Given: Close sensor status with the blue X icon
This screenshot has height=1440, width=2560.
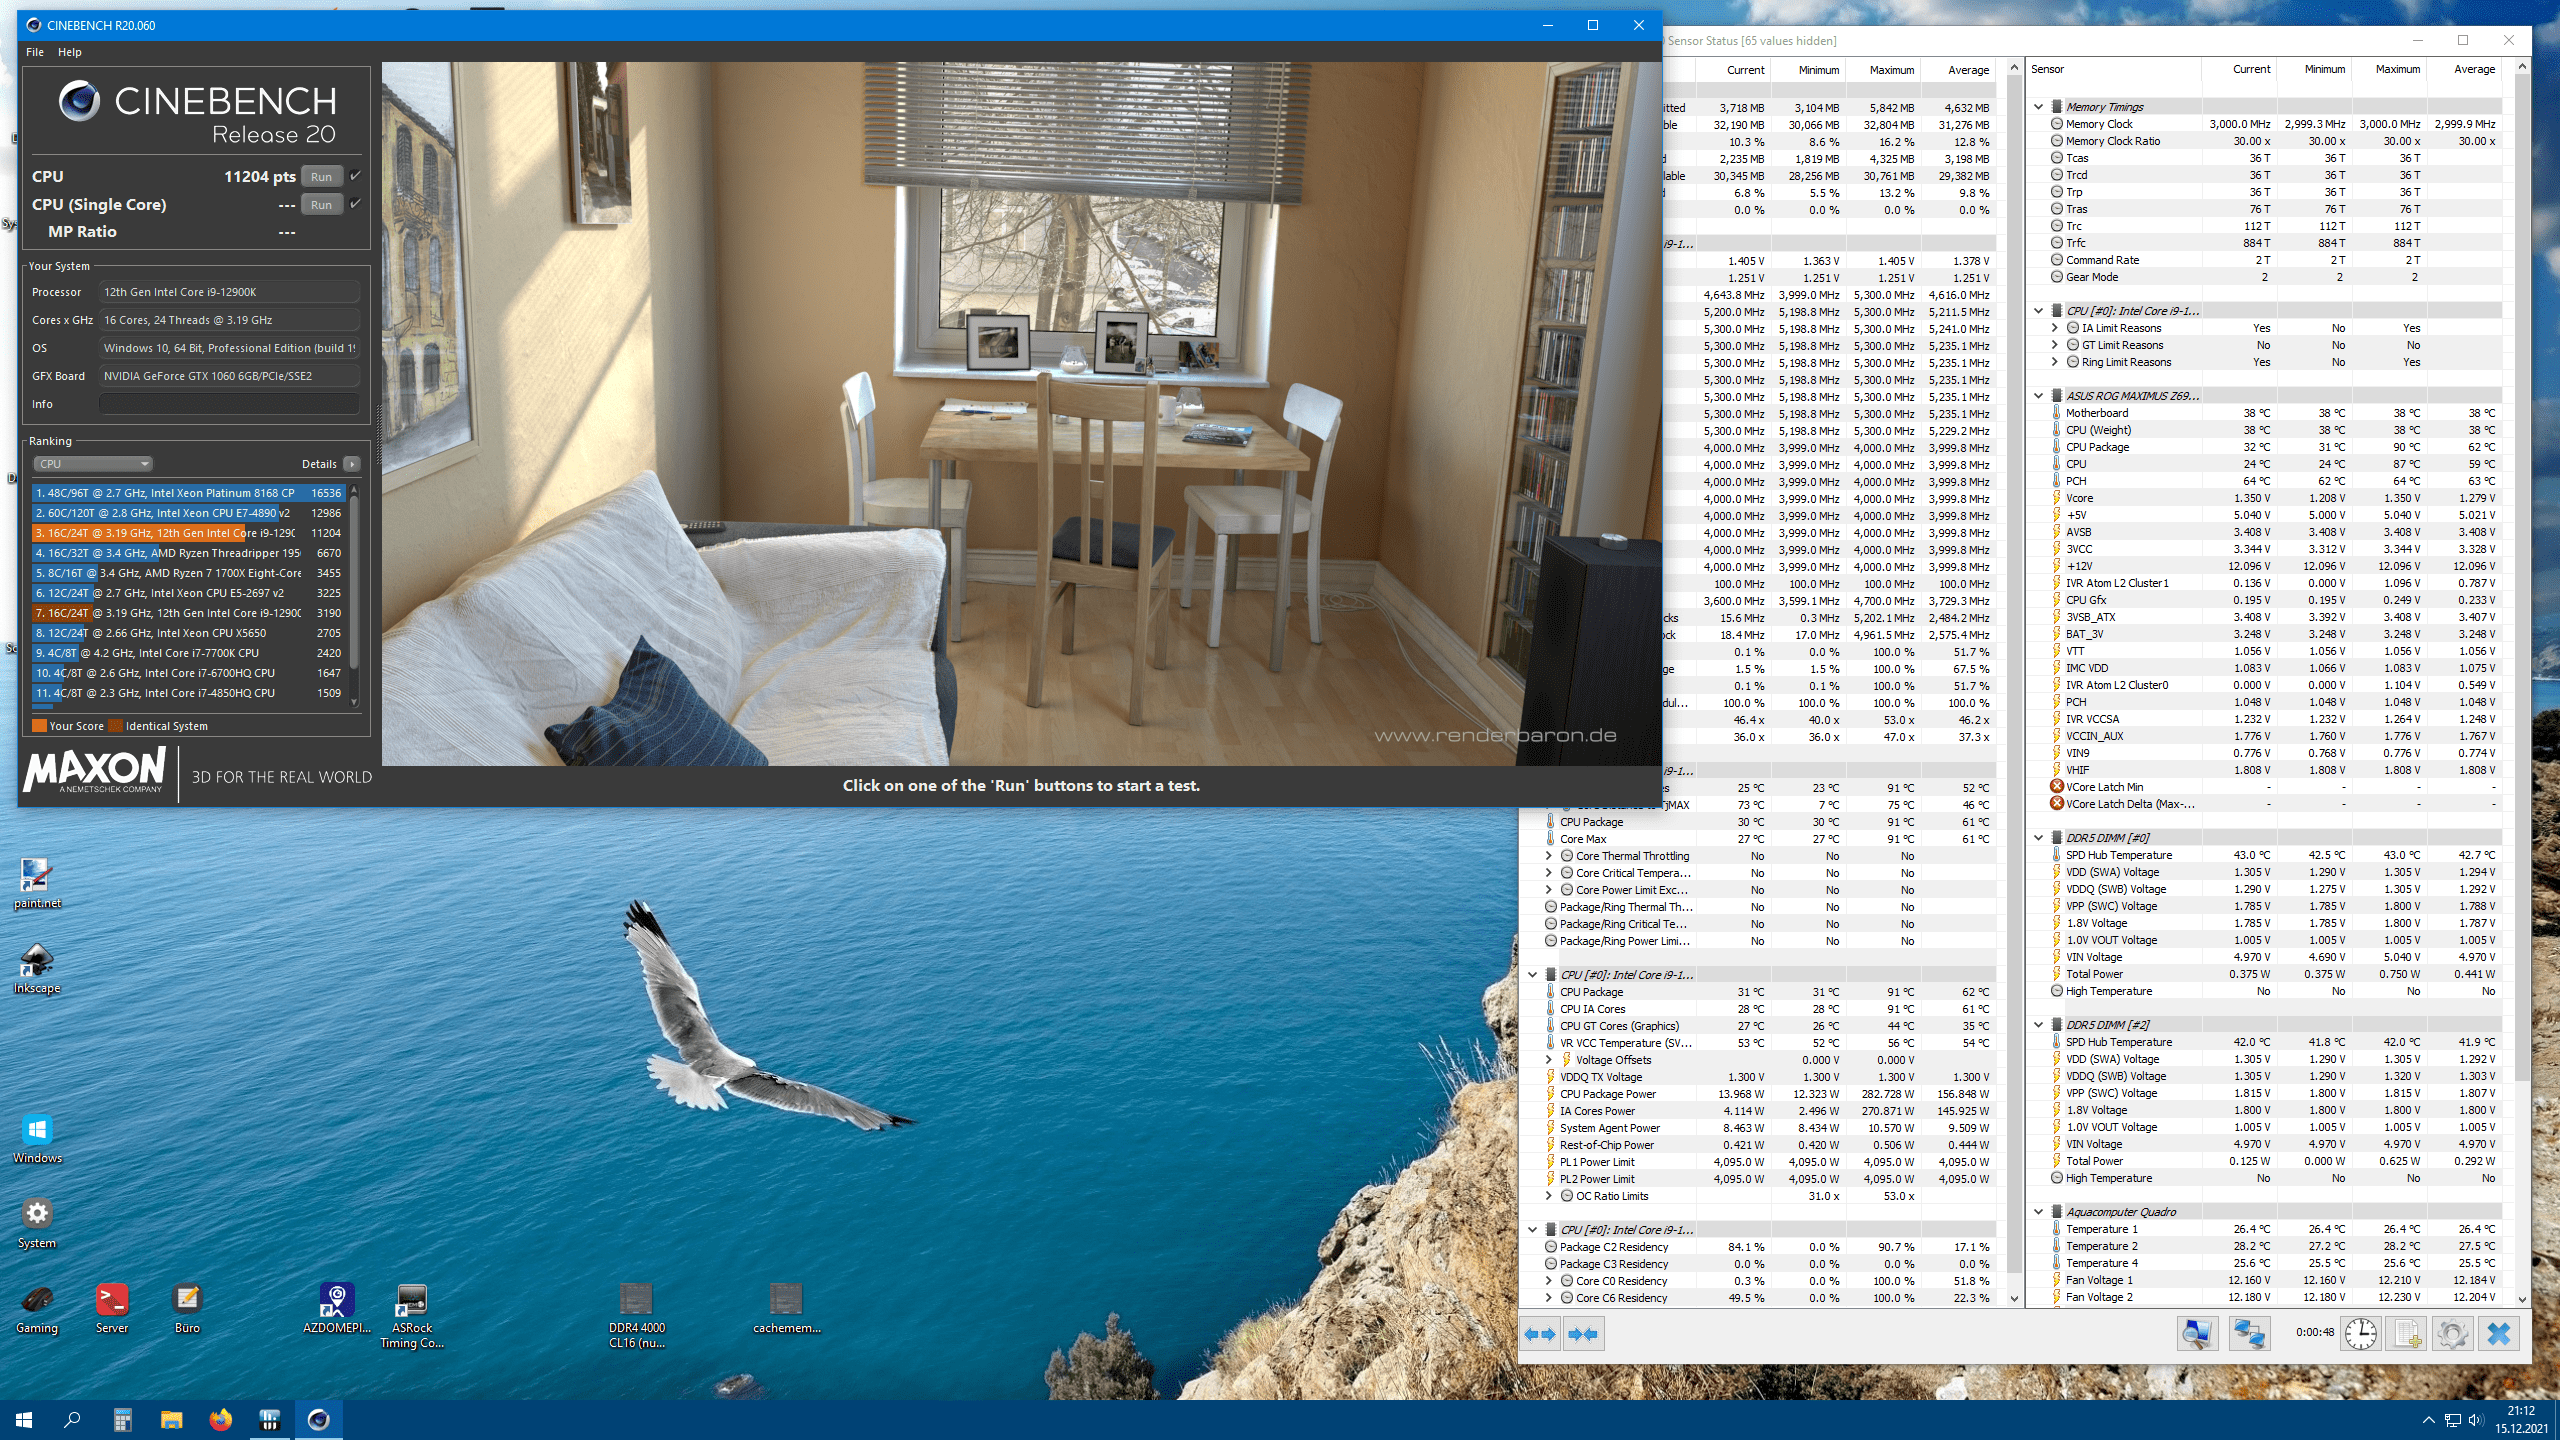Looking at the screenshot, I should [2498, 1334].
